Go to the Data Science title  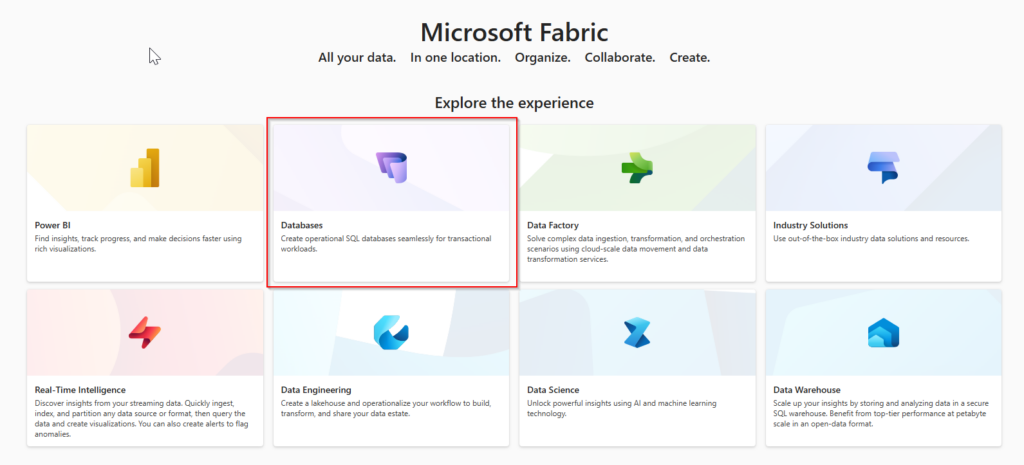[553, 390]
